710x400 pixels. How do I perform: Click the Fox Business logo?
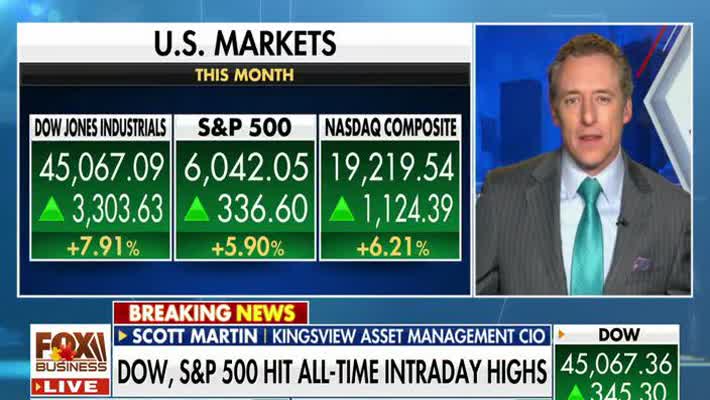tap(71, 352)
